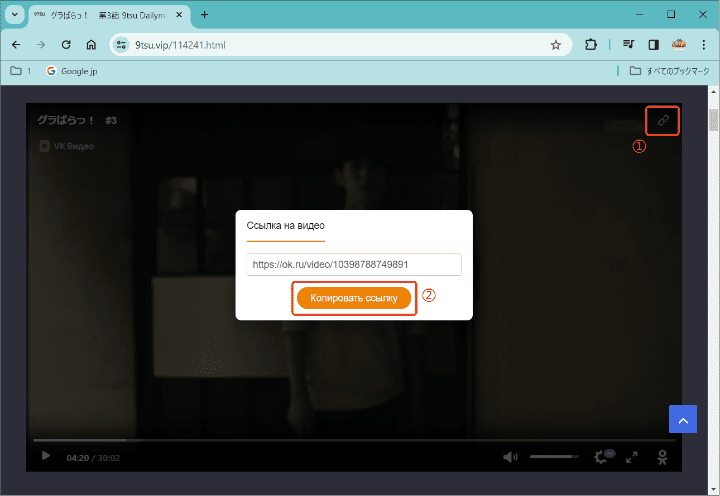
Task: Open the すべてのブックマーク folder
Action: pyautogui.click(x=669, y=71)
